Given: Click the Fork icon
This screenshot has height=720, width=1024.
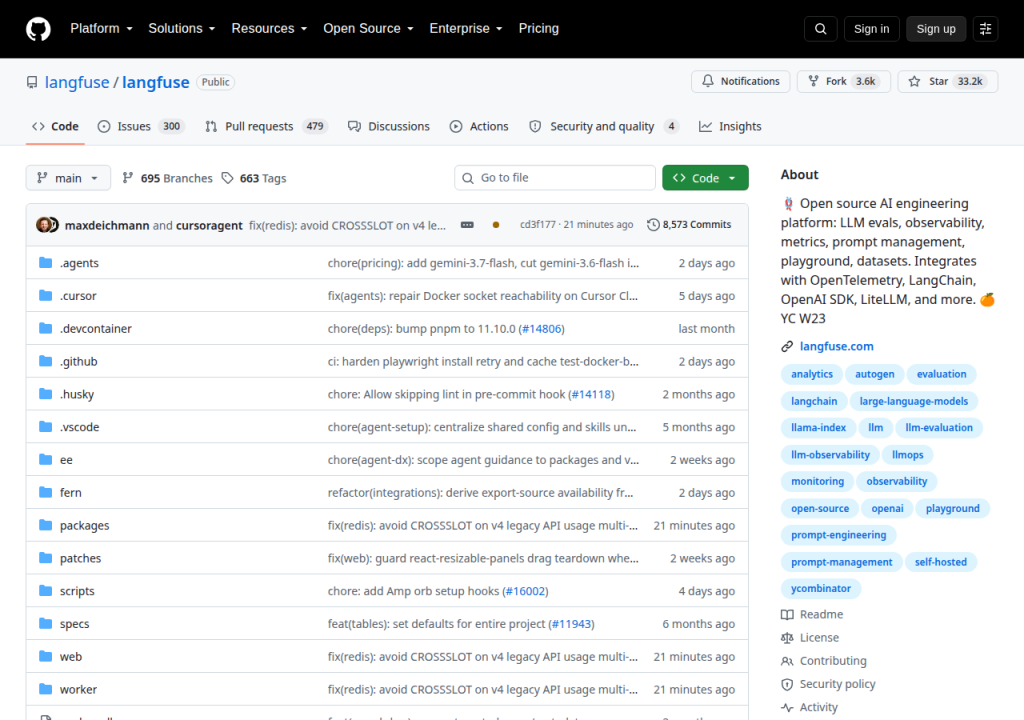Looking at the screenshot, I should click(x=813, y=81).
